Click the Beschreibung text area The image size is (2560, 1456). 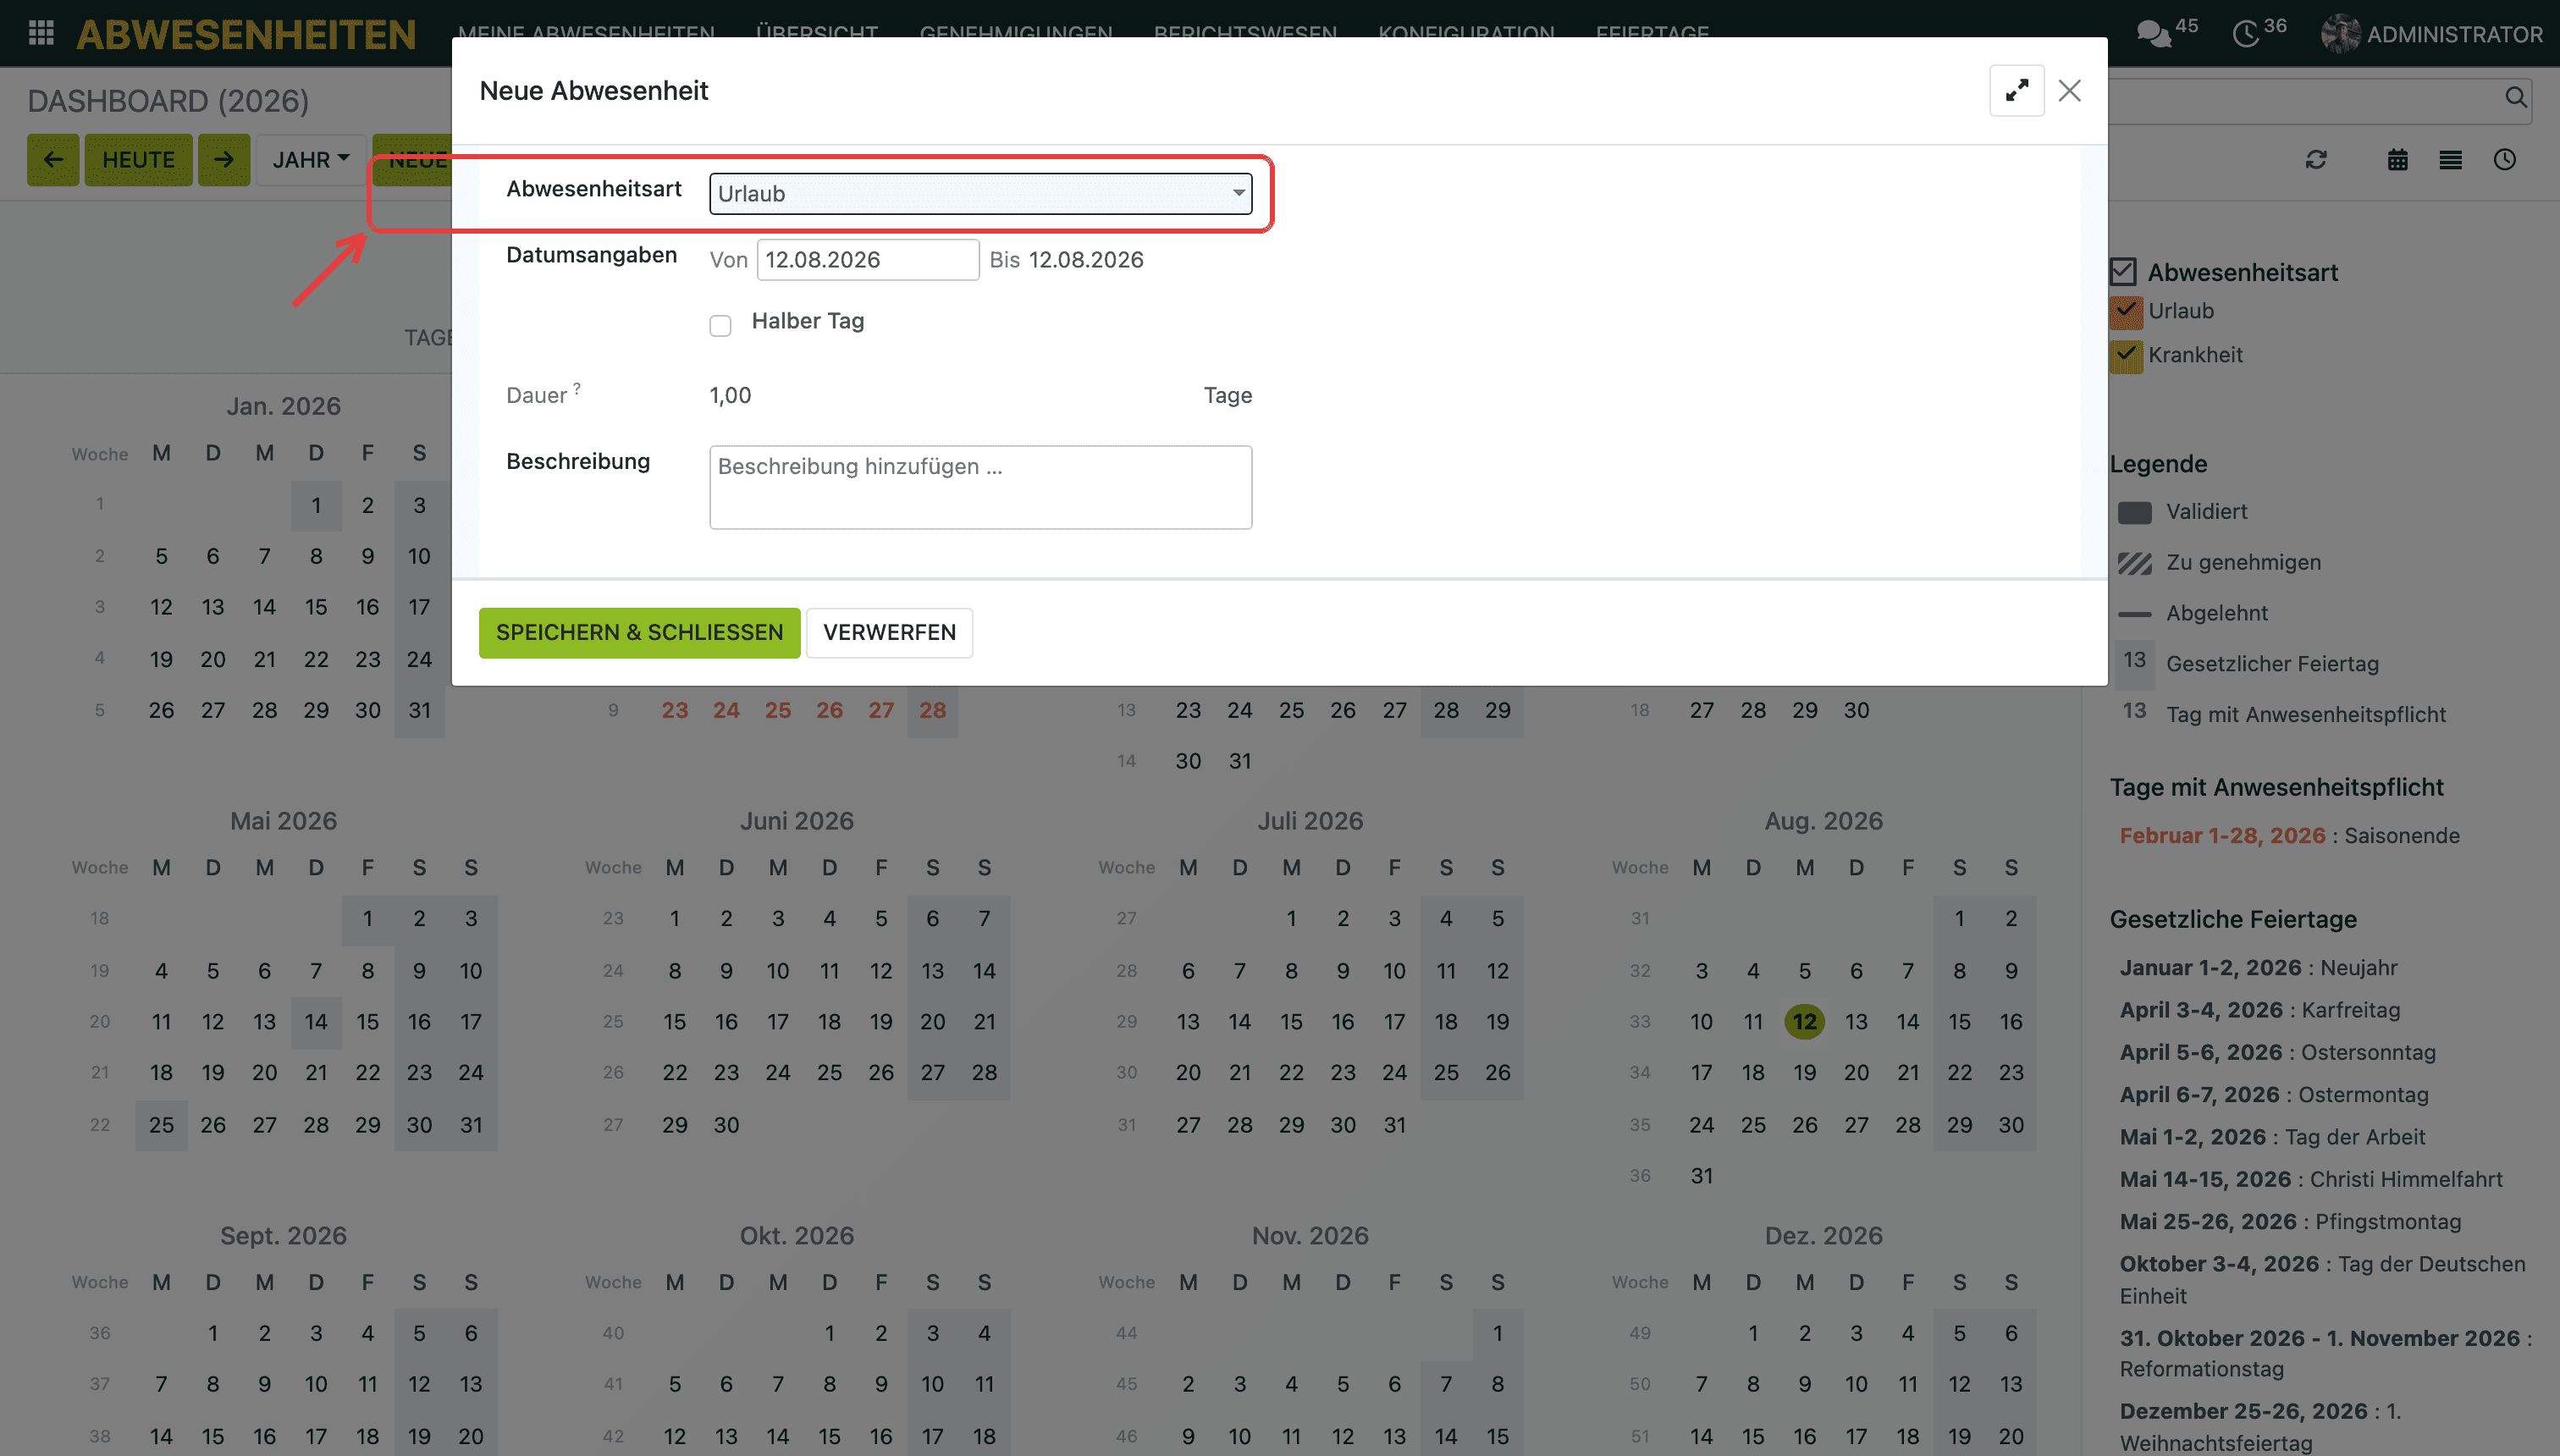click(980, 487)
